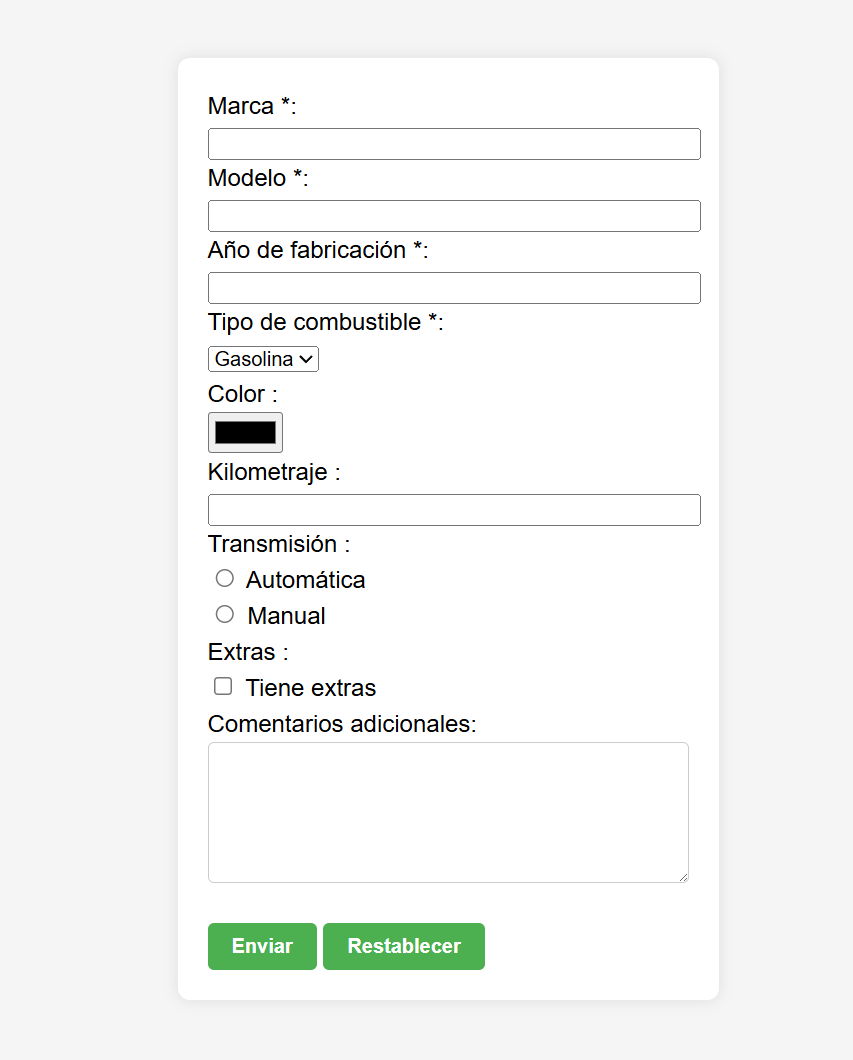Click the textarea resize handle corner

click(x=684, y=877)
